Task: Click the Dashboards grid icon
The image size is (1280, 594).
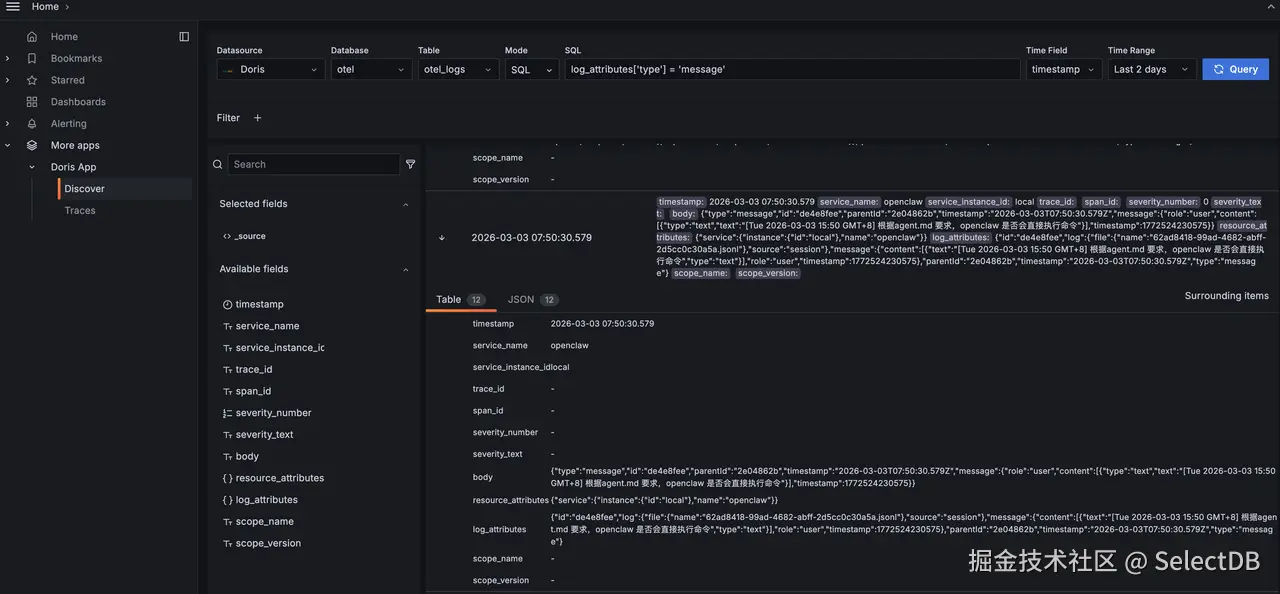Action: pyautogui.click(x=32, y=102)
